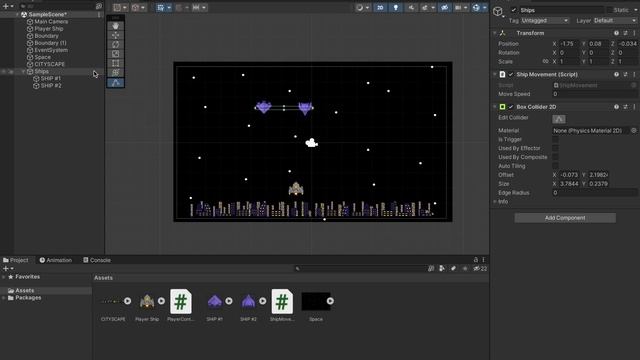
Task: Click the Move Speed value field
Action: click(x=595, y=94)
